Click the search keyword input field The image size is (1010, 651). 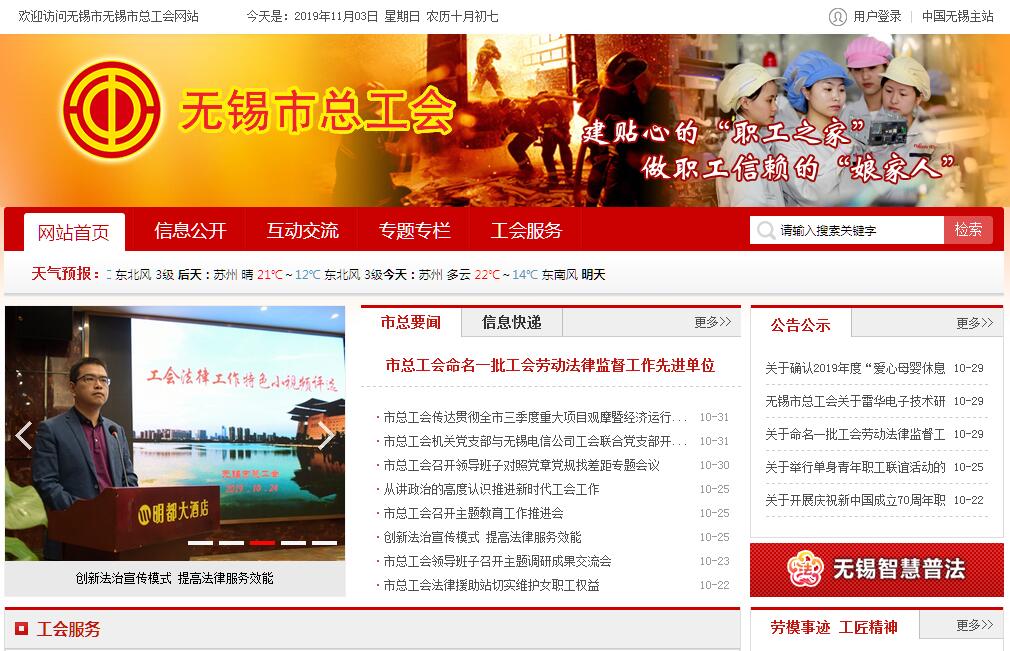(x=860, y=231)
